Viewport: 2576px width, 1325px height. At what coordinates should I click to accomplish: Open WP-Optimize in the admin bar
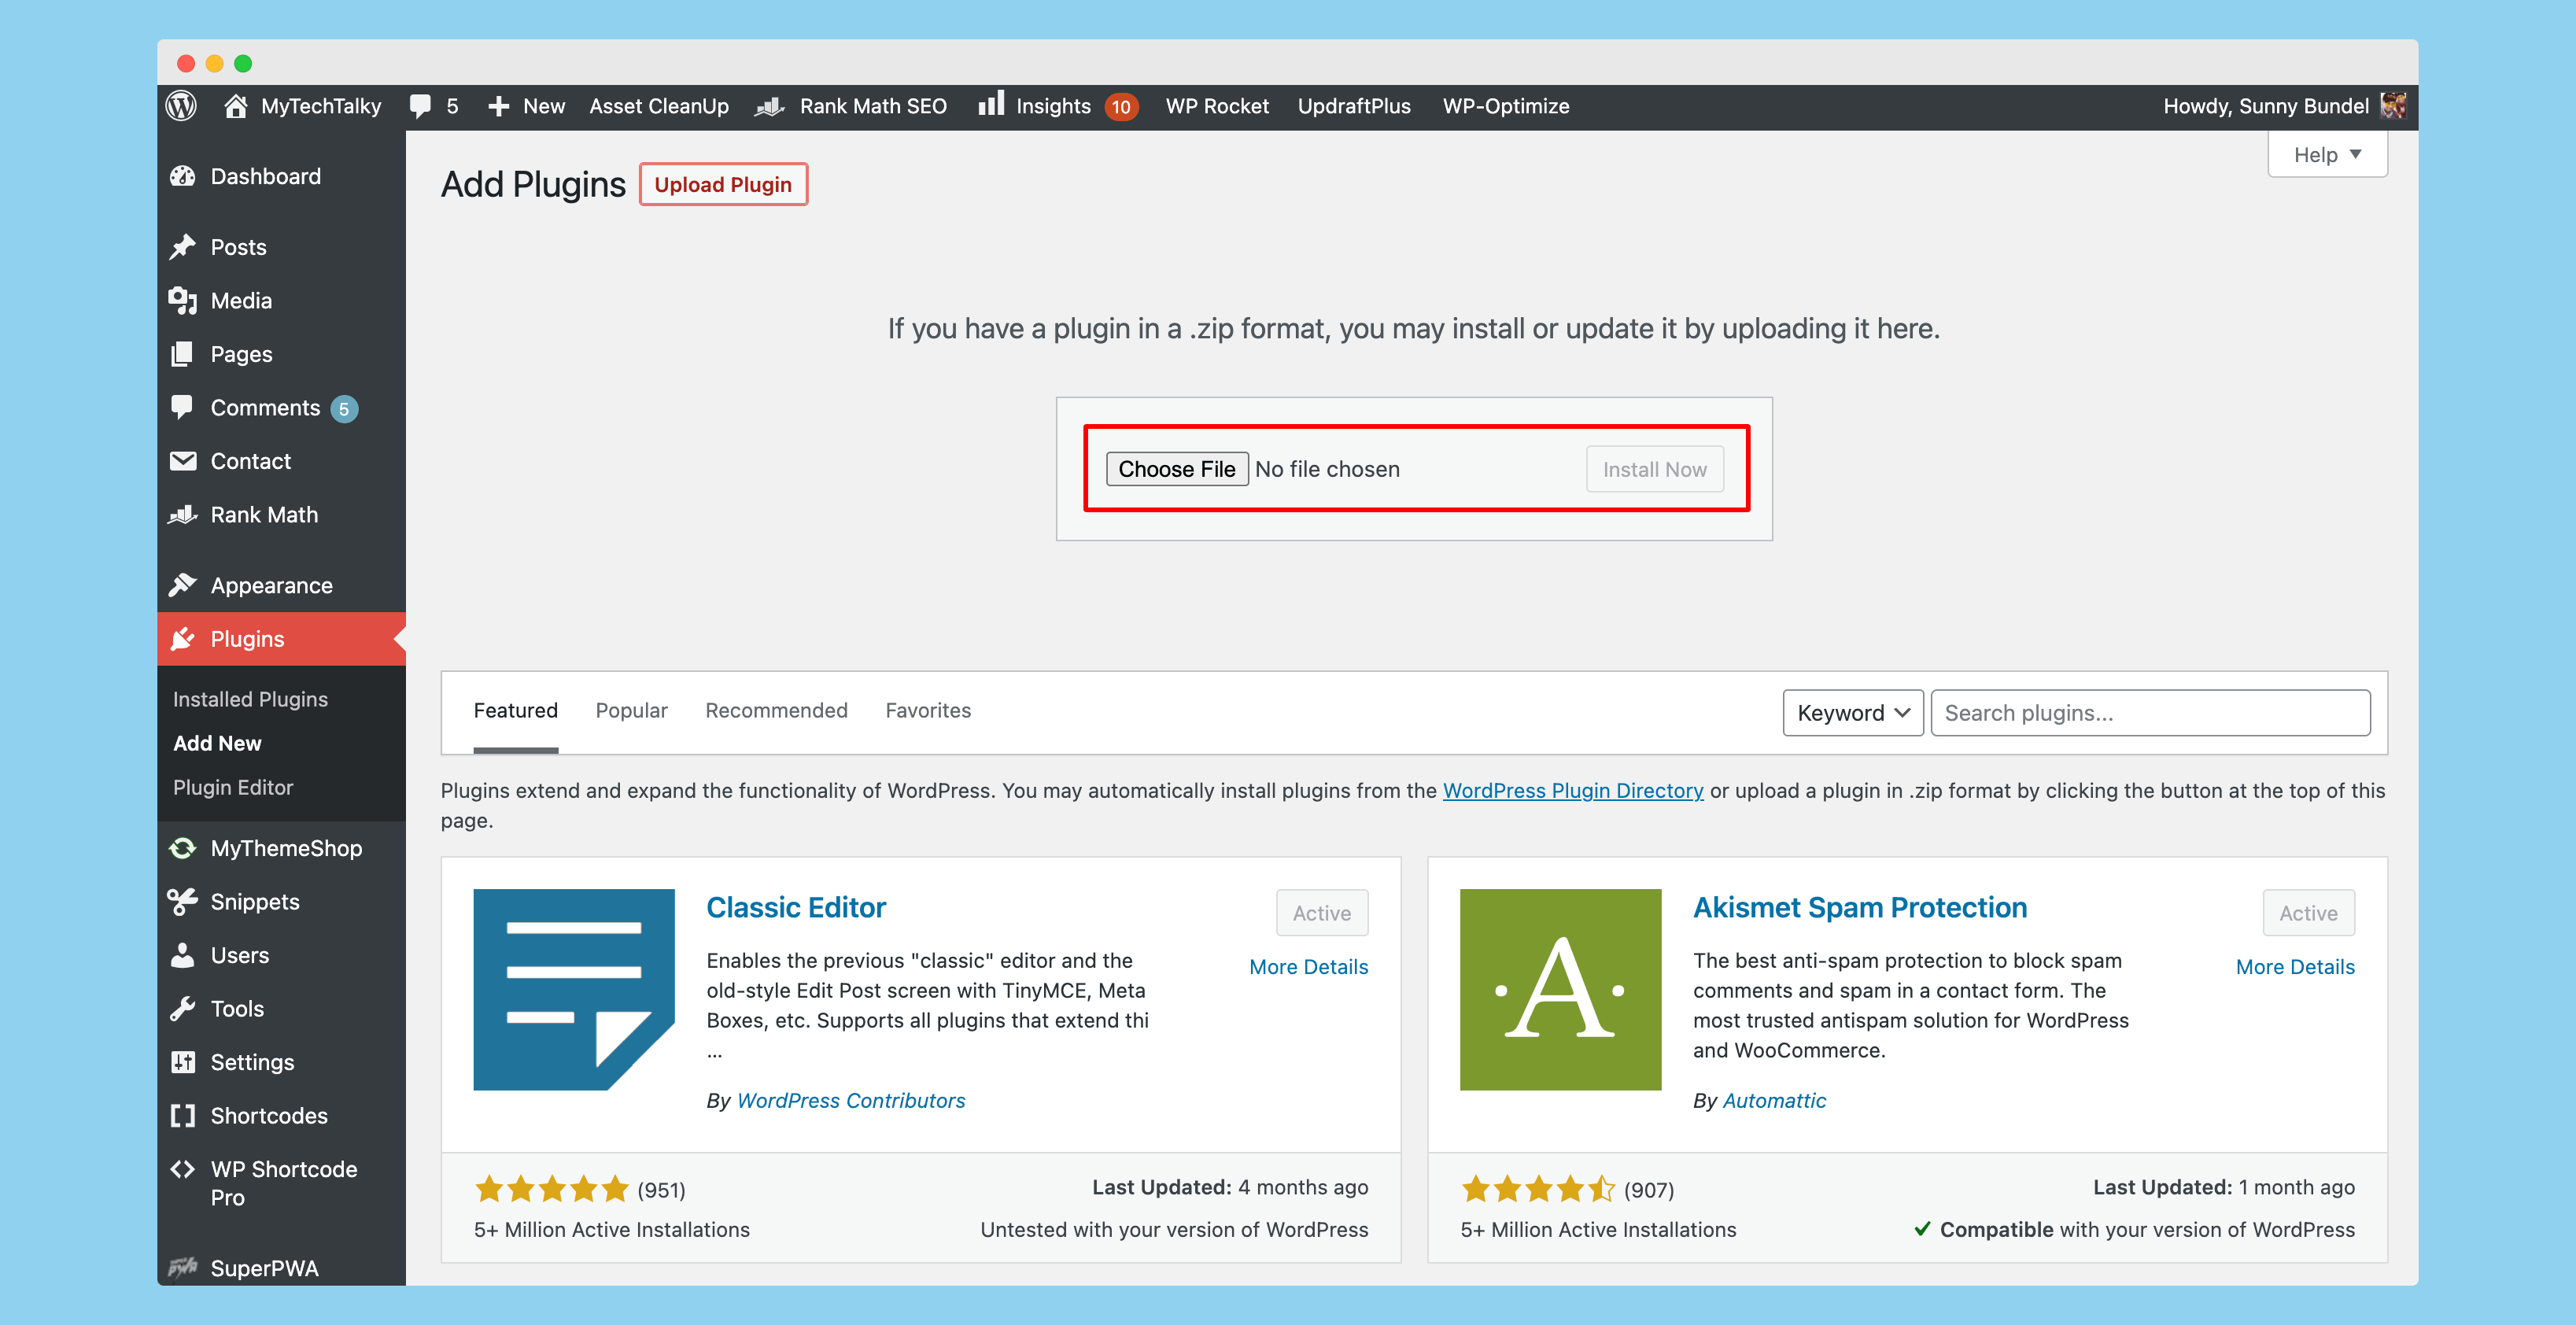1505,106
